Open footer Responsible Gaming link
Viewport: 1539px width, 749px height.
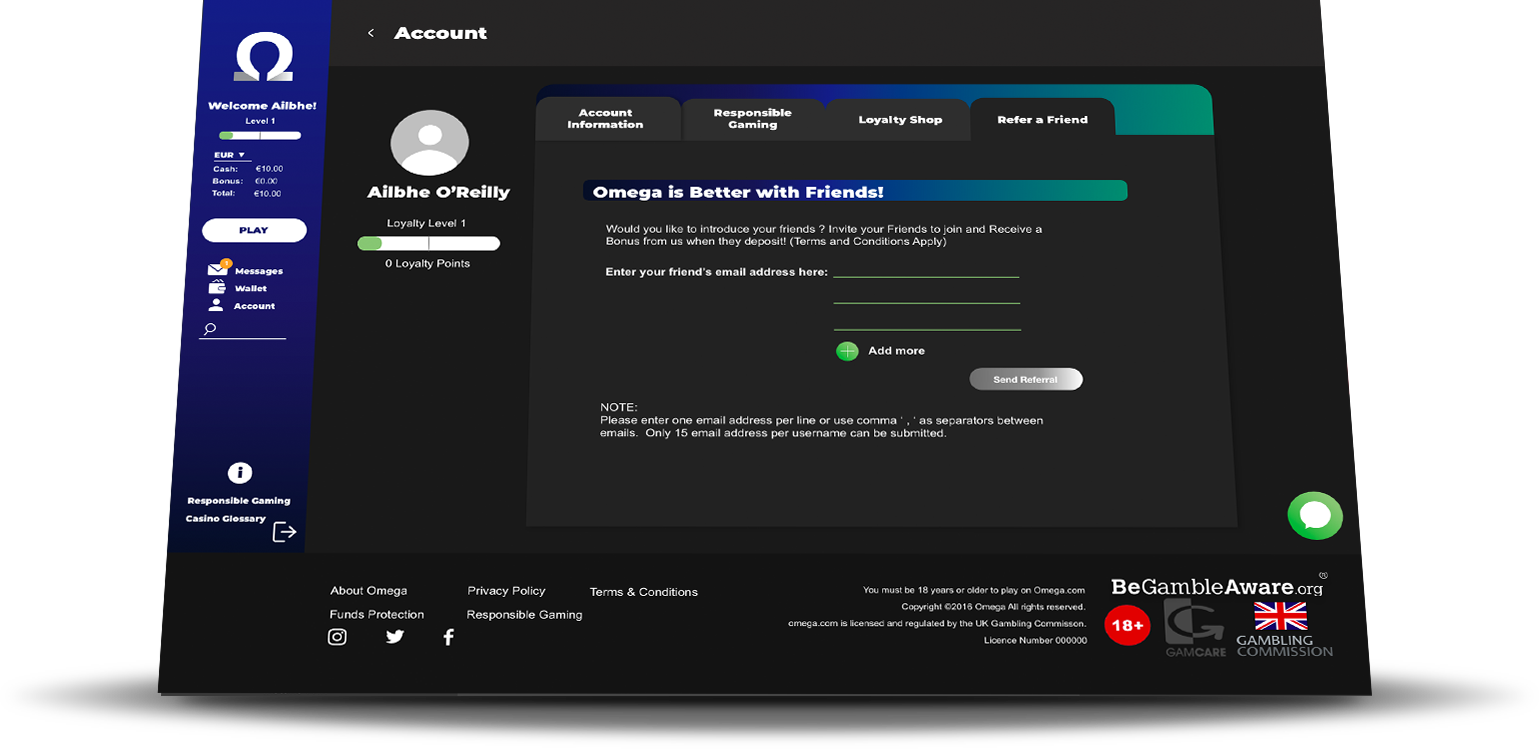click(x=524, y=615)
